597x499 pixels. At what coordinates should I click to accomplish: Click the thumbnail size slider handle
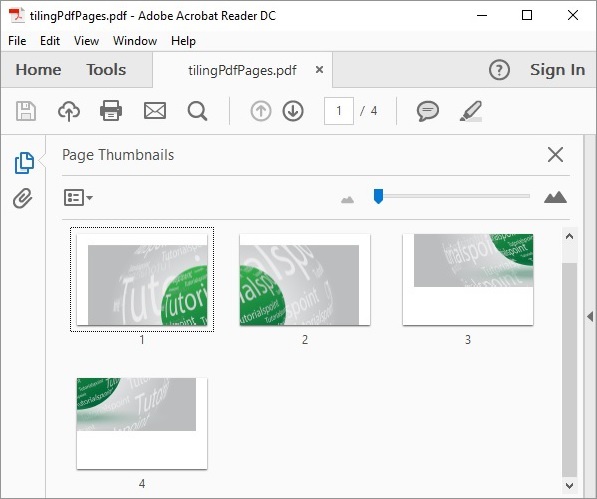point(378,196)
